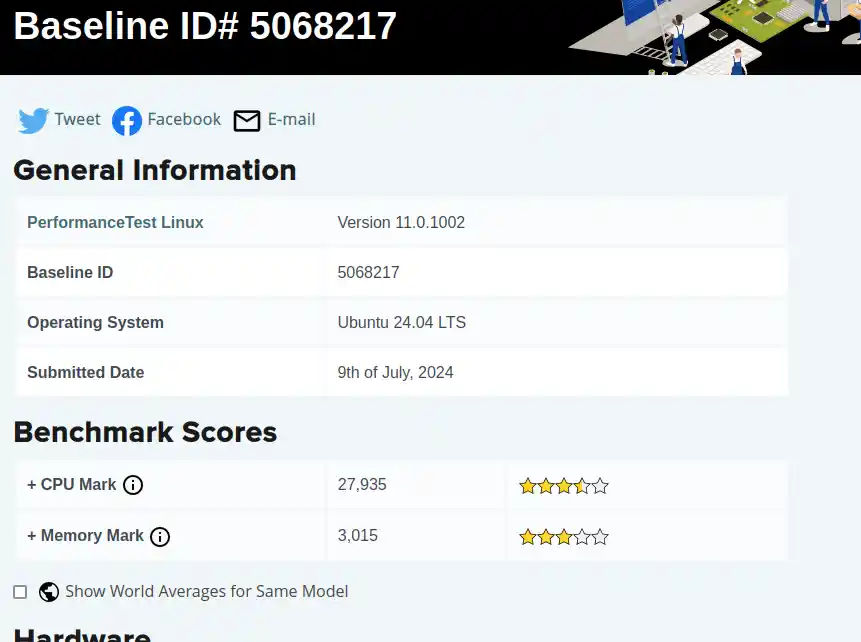Open the Memory Mark info icon
Screen dimensions: 861x642
pyautogui.click(x=160, y=537)
